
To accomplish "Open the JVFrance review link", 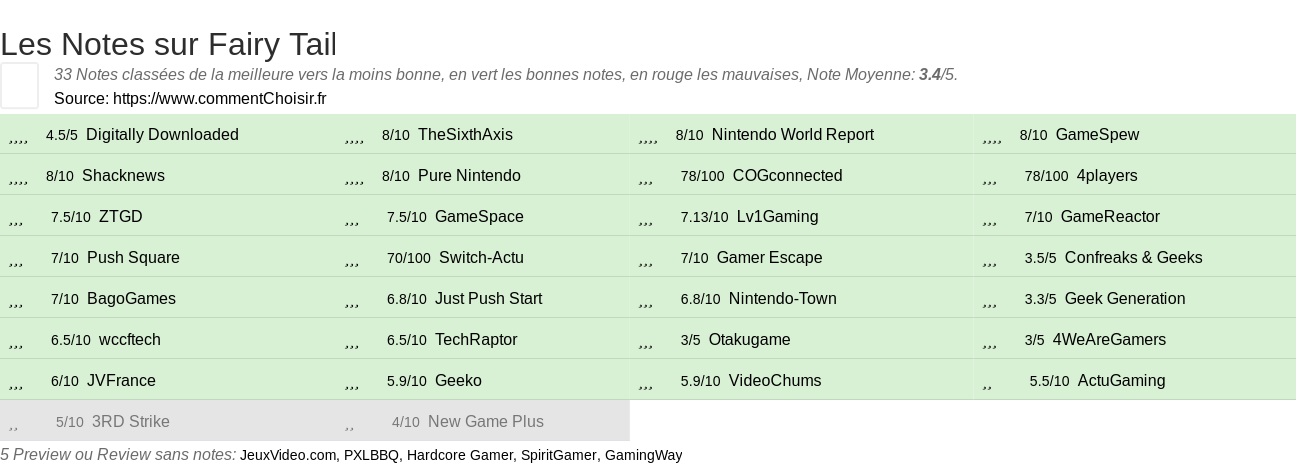I will (x=121, y=381).
